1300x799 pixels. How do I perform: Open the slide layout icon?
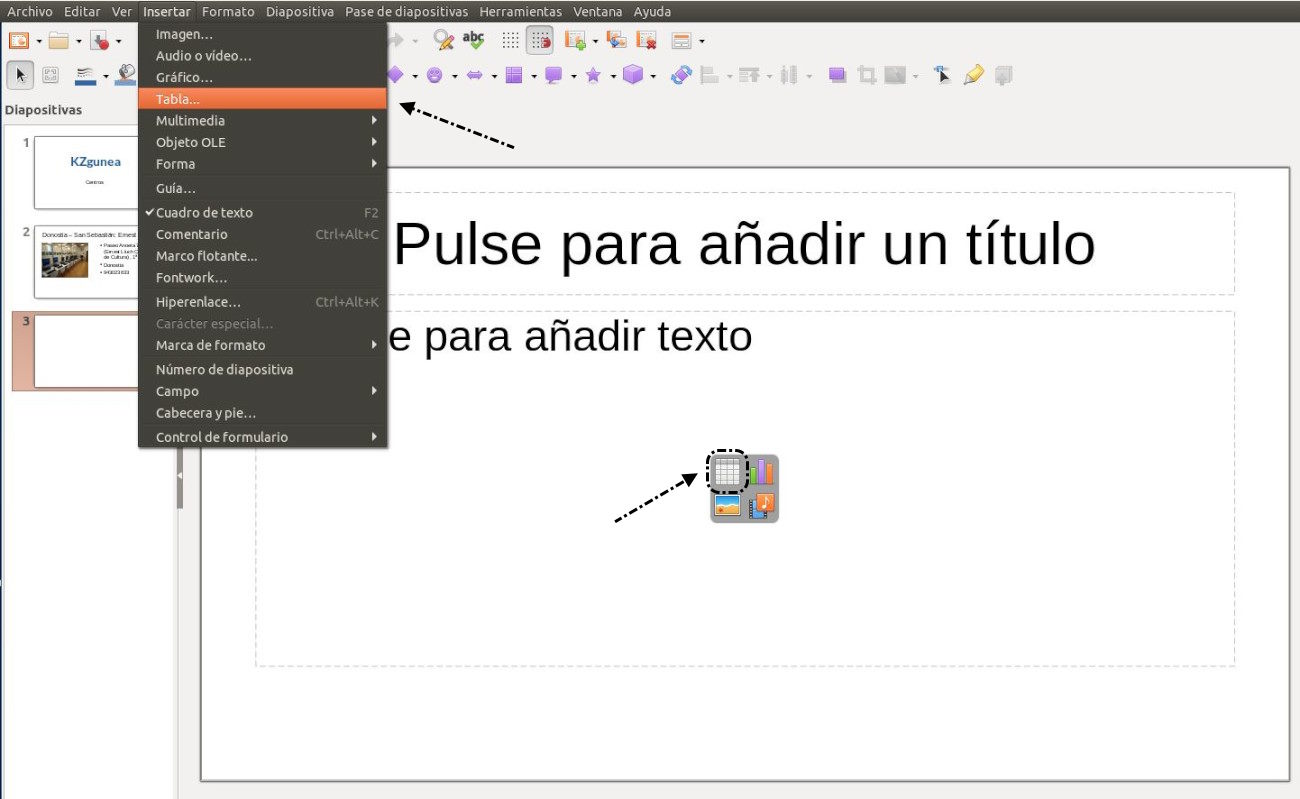click(x=682, y=40)
